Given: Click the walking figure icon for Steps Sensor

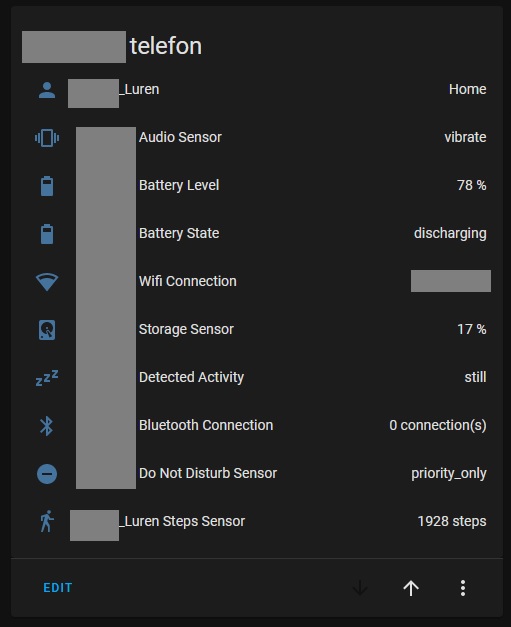Looking at the screenshot, I should (47, 521).
